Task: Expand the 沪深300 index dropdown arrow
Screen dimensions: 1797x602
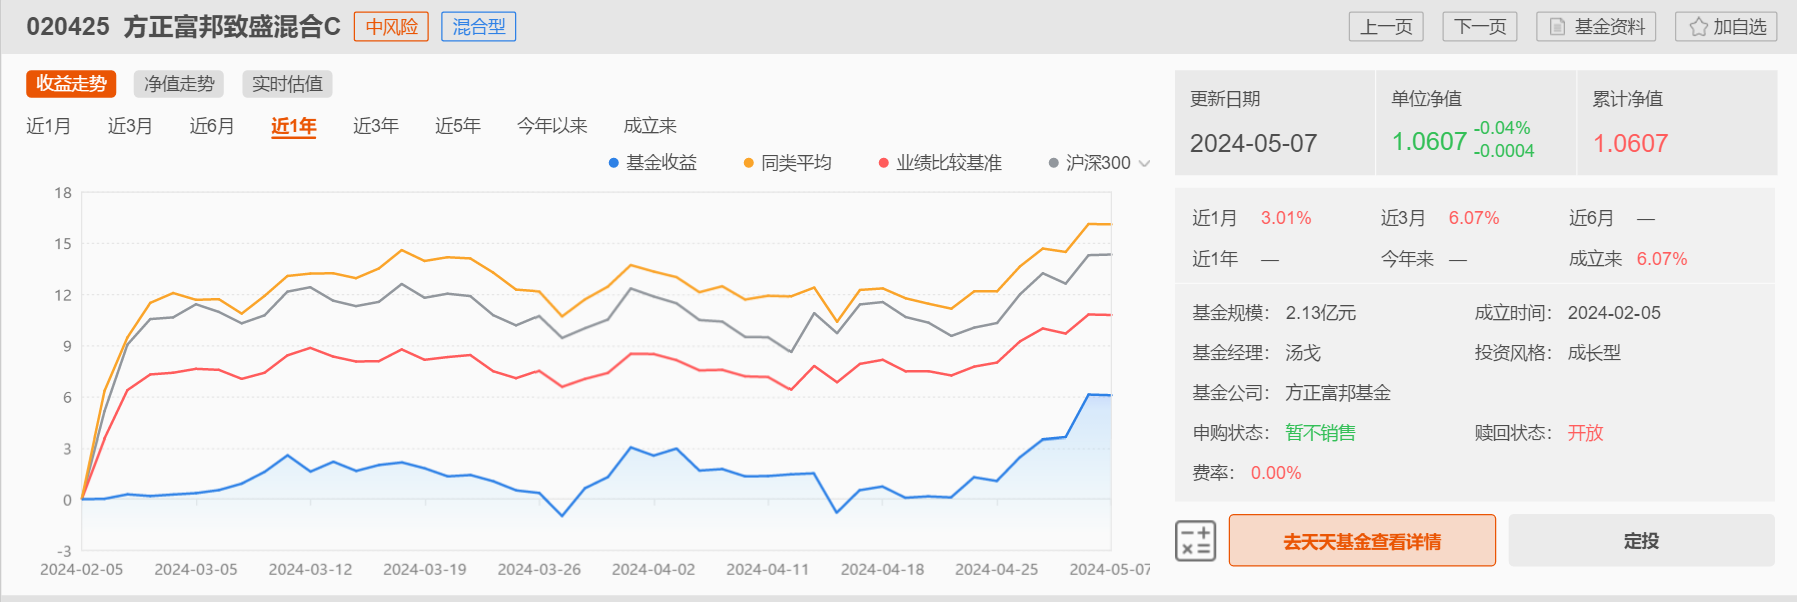Action: 1145,164
